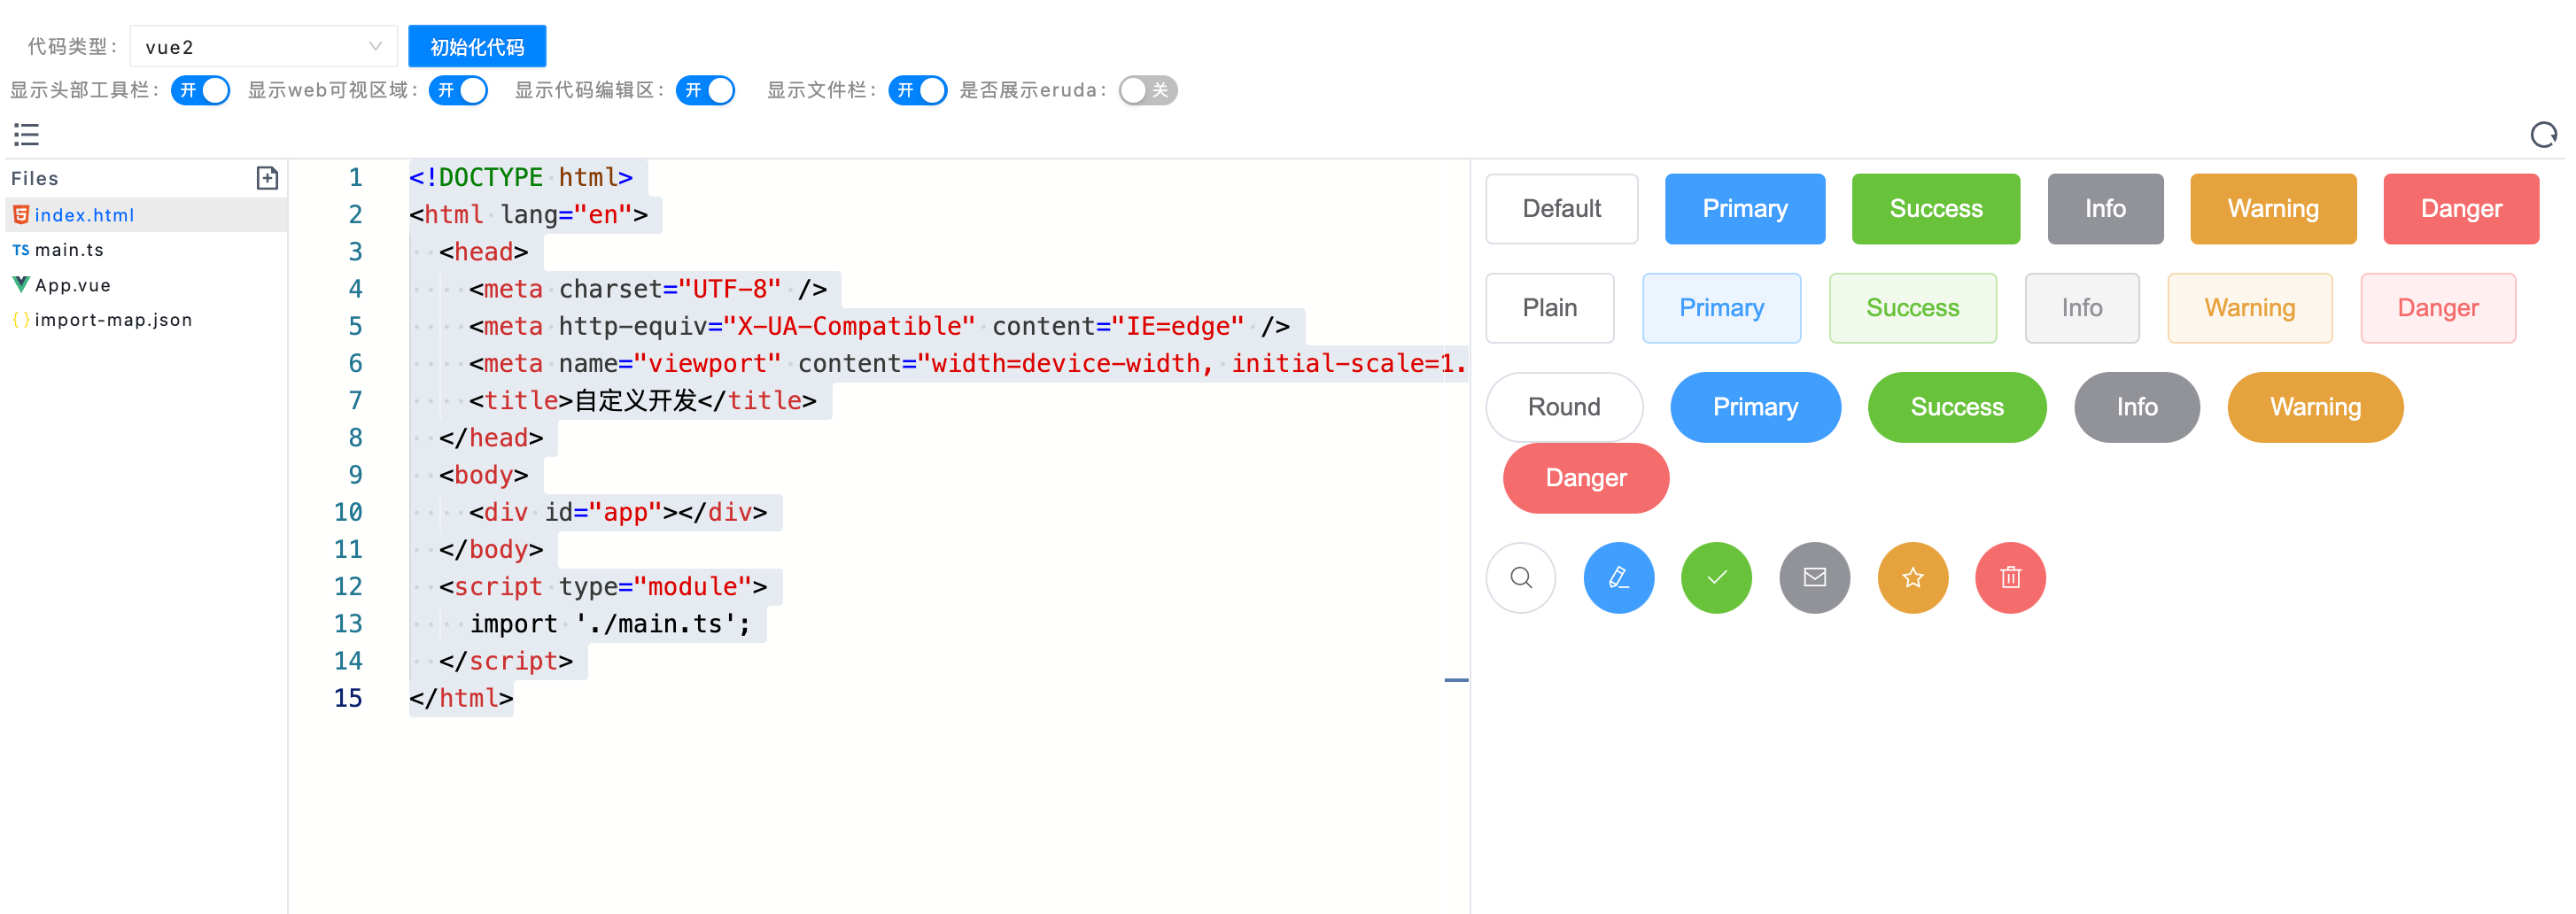Add a new file with plus icon
This screenshot has height=914, width=2576.
[267, 178]
